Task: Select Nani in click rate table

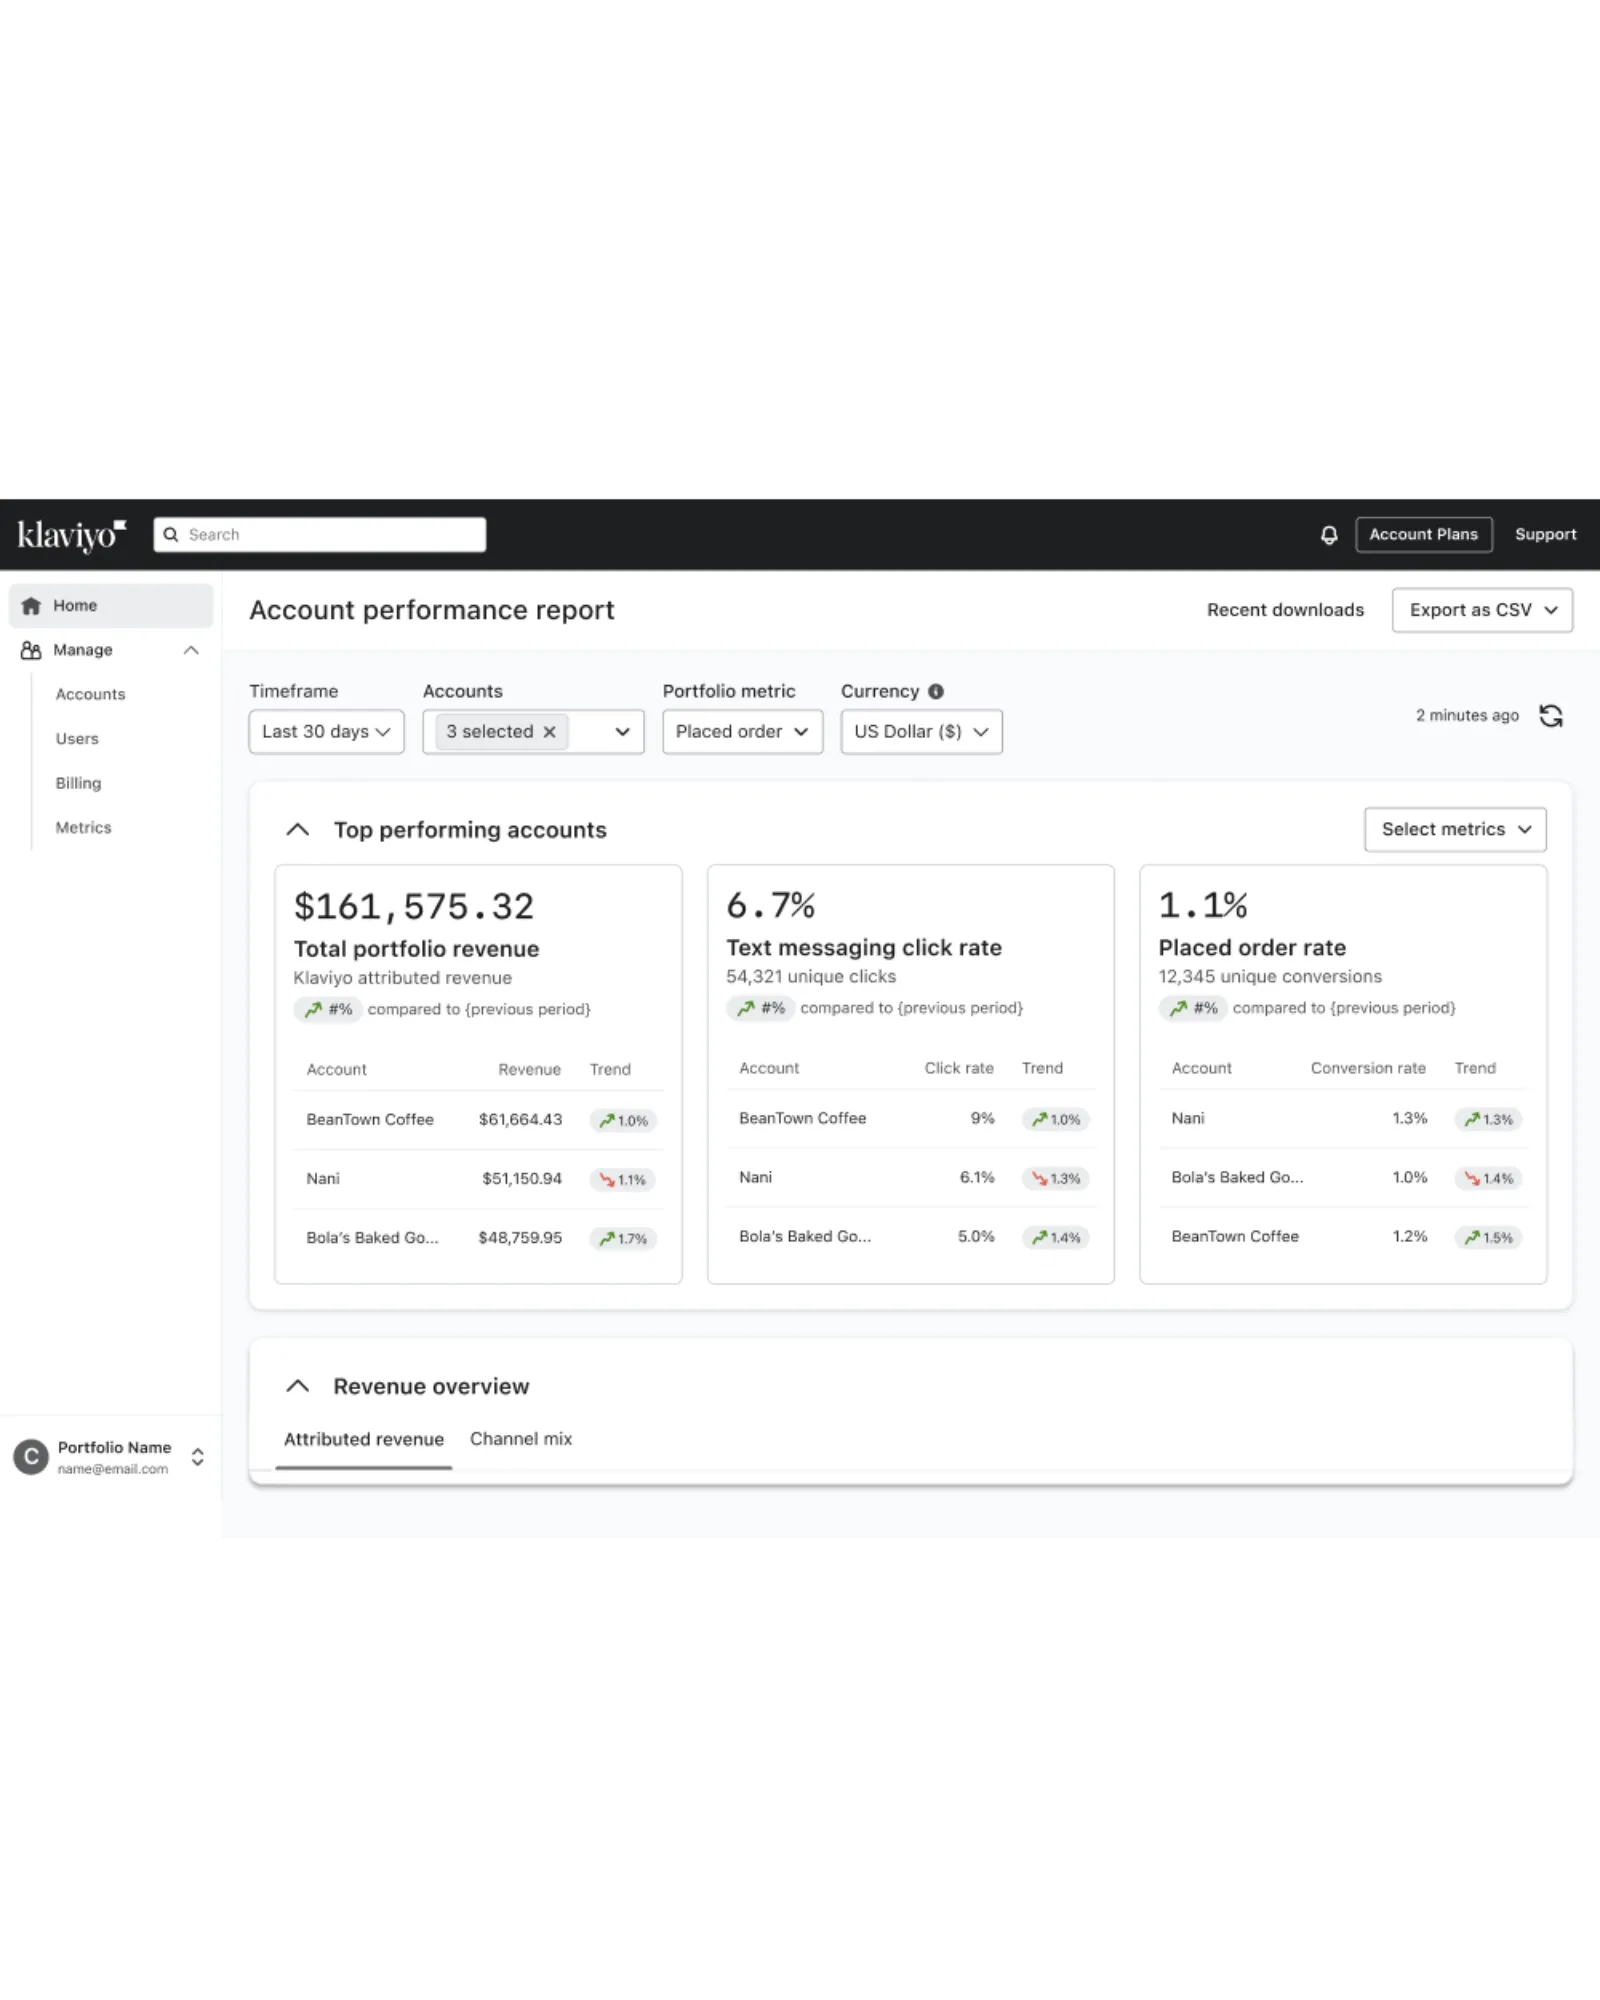Action: [x=756, y=1178]
